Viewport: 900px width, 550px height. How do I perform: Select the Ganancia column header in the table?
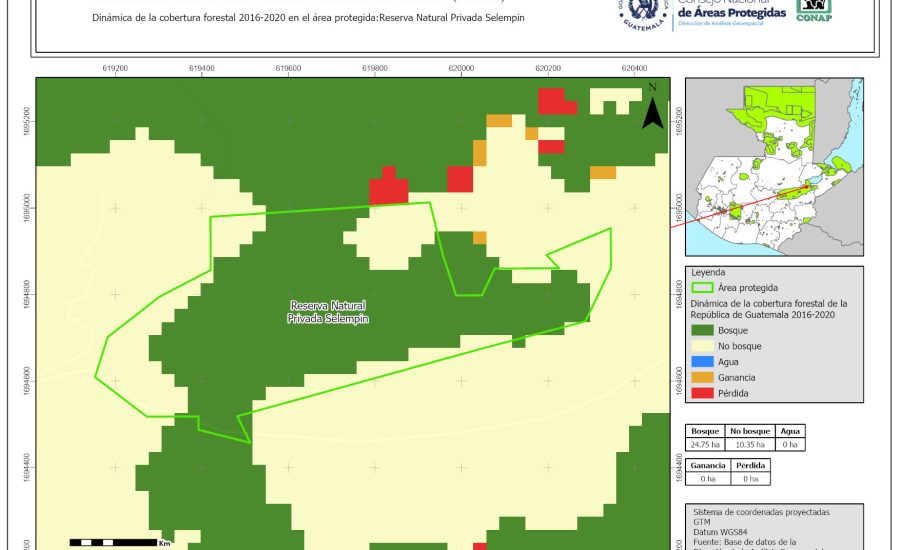706,466
